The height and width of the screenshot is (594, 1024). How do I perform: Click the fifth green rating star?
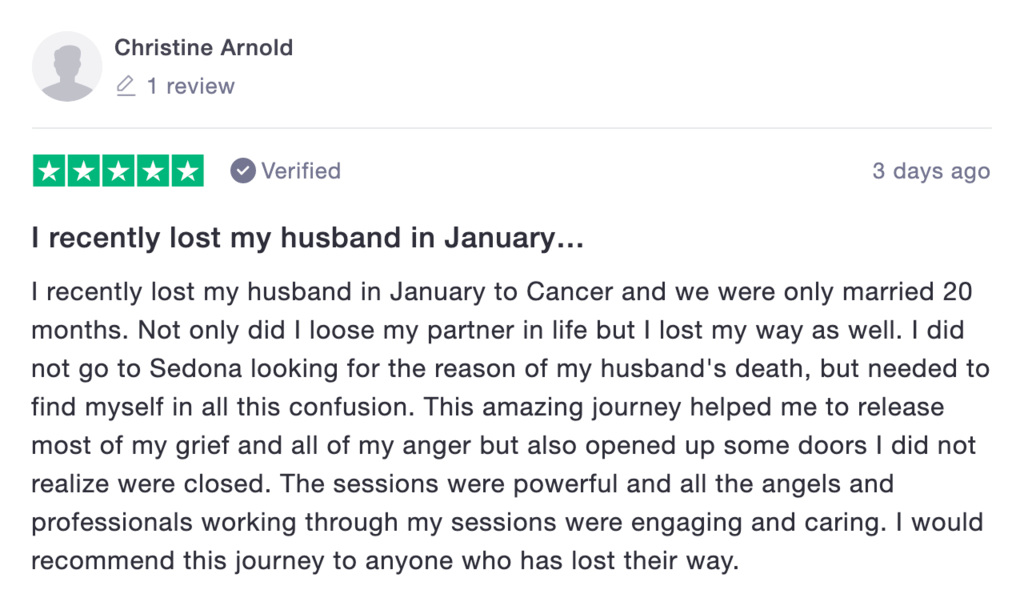tap(187, 171)
